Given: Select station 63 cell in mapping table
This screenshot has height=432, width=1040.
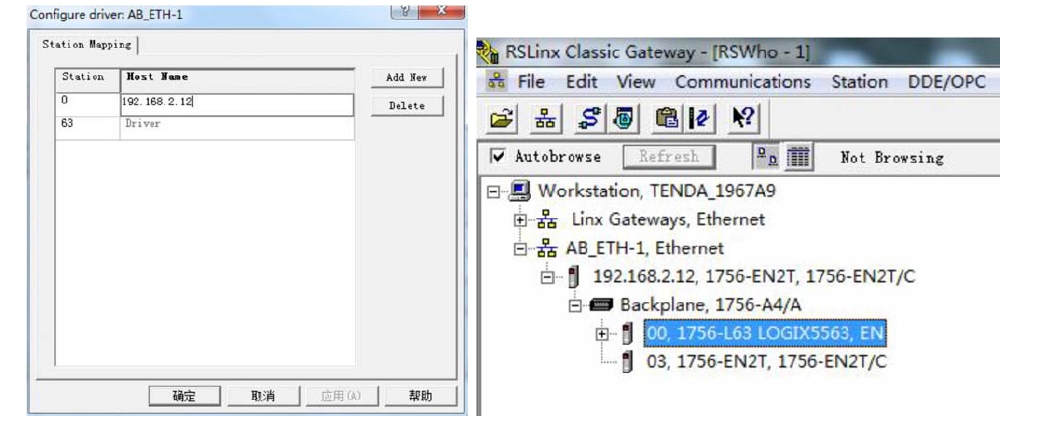Looking at the screenshot, I should tap(88, 127).
